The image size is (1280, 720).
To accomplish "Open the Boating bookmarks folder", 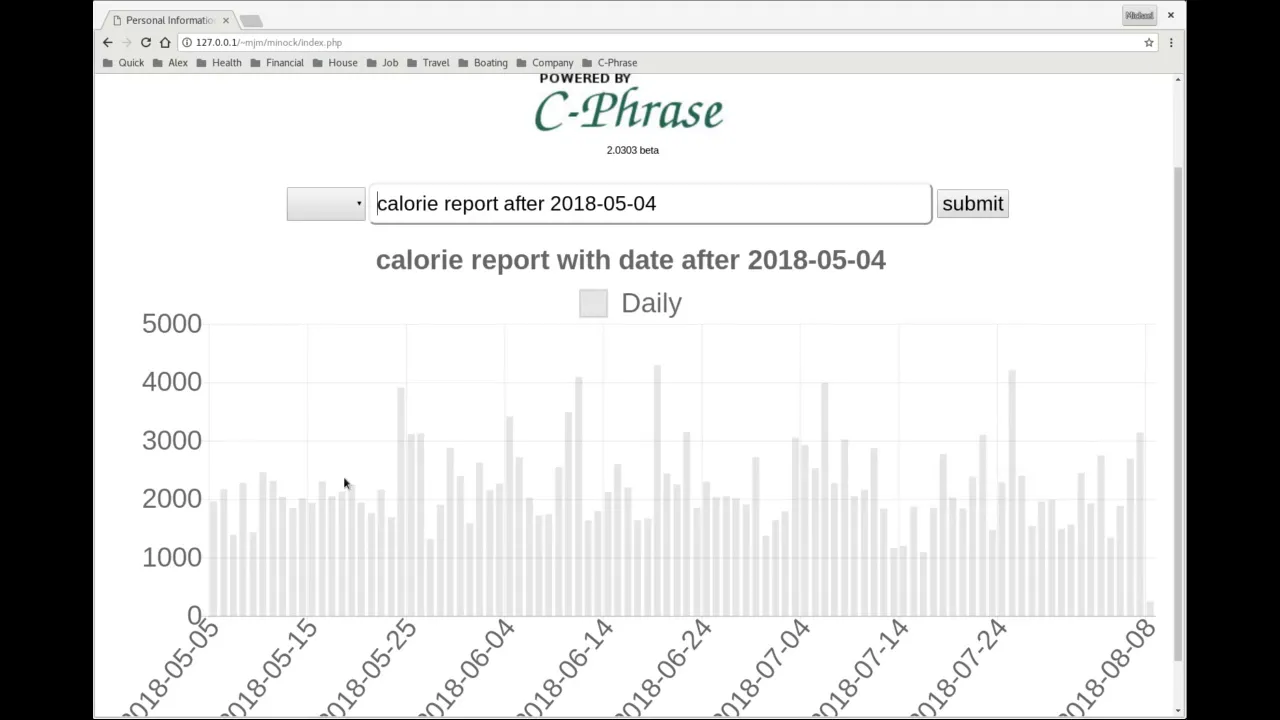I will (483, 62).
